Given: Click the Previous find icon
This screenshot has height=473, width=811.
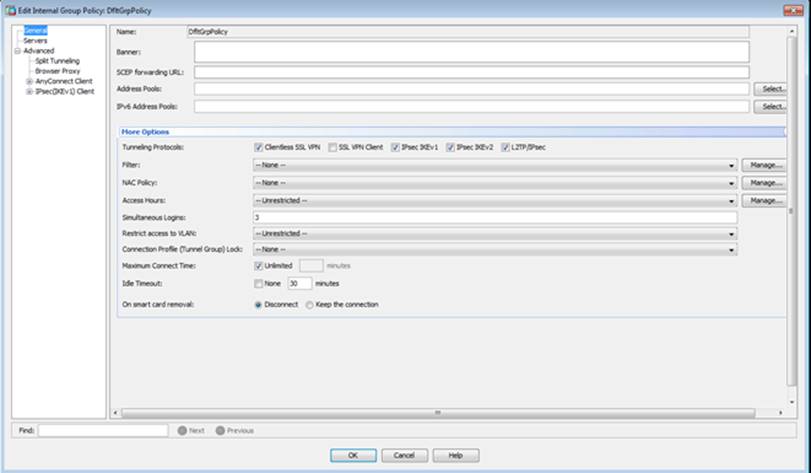Looking at the screenshot, I should coord(219,430).
